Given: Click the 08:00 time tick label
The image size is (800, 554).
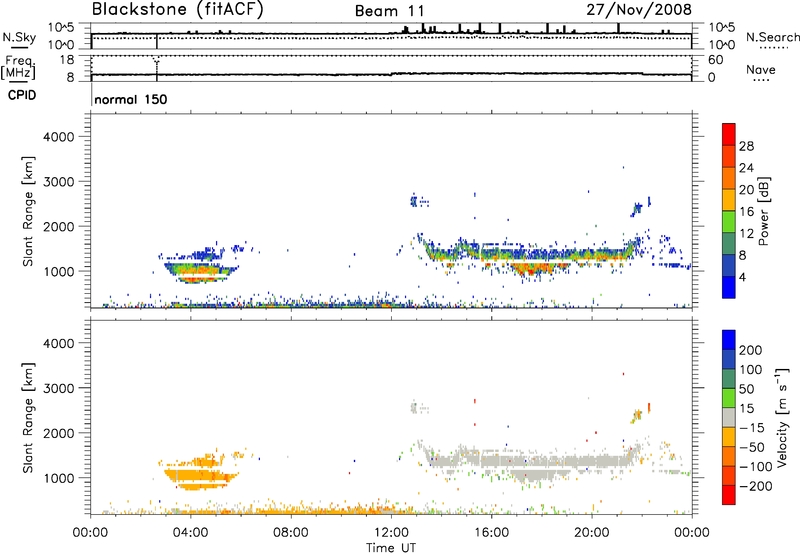Looking at the screenshot, I should (x=290, y=533).
